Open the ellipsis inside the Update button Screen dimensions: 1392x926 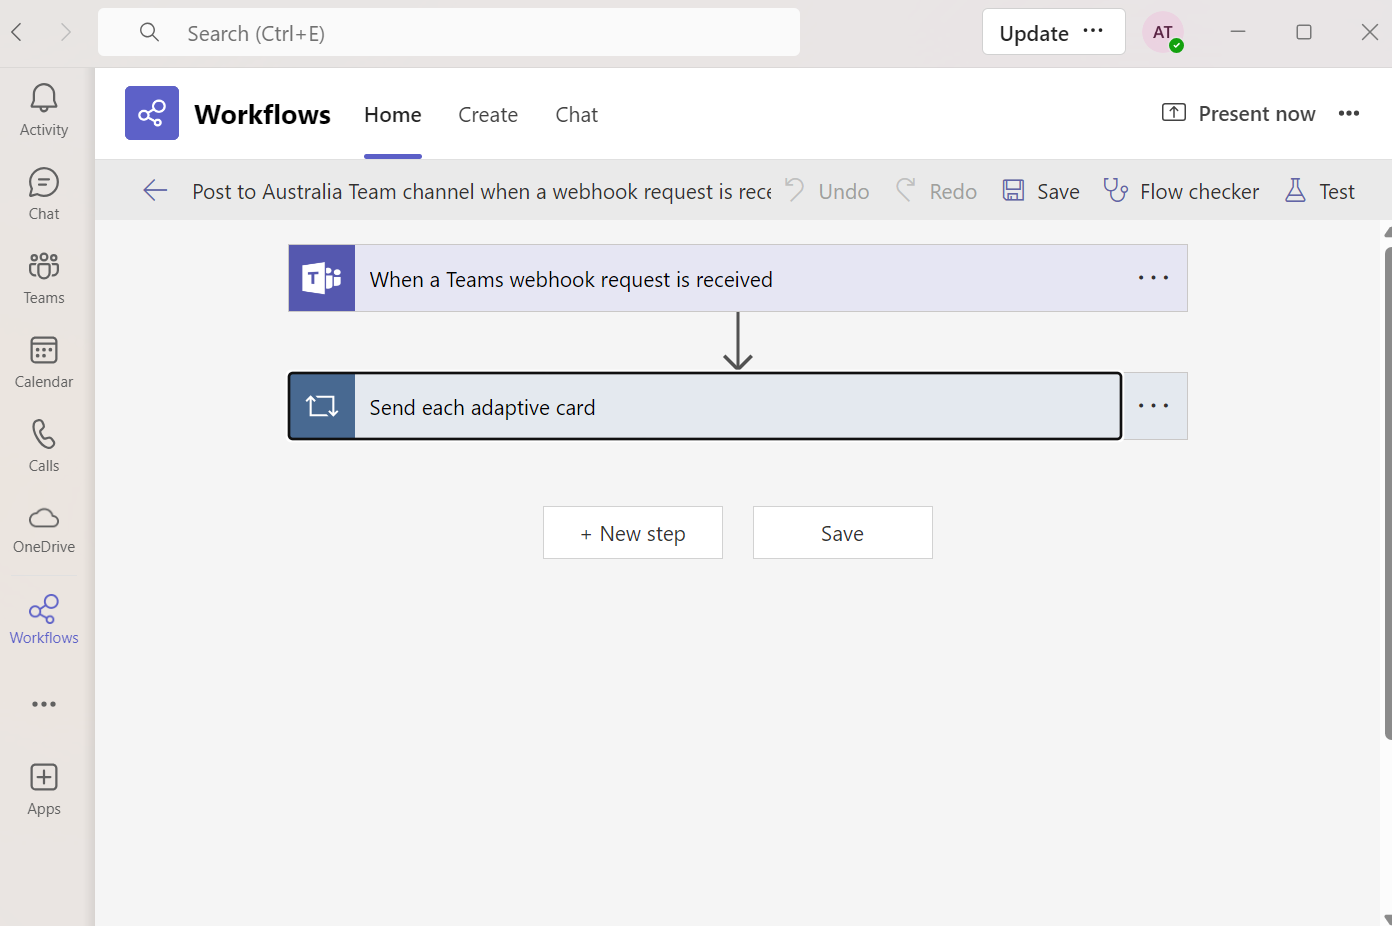[x=1093, y=31]
